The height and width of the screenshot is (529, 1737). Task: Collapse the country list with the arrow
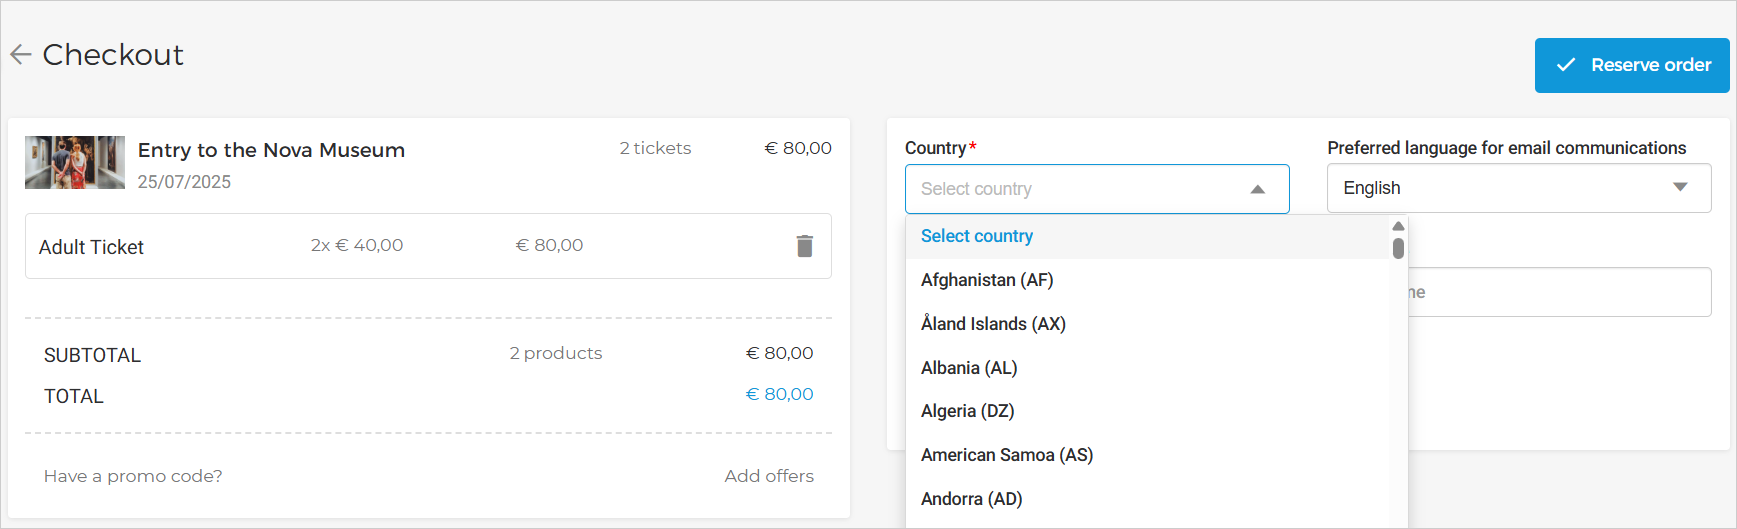1258,189
